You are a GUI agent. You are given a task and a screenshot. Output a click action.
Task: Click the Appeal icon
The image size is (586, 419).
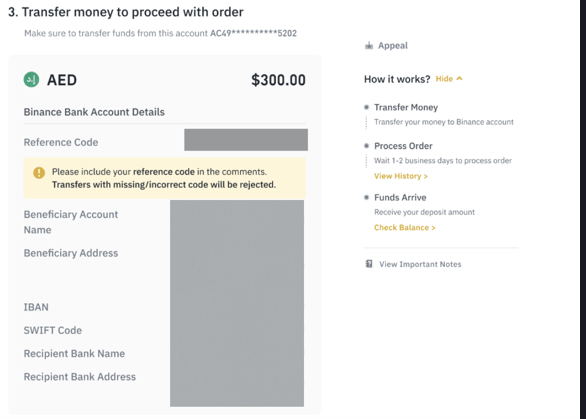point(369,46)
